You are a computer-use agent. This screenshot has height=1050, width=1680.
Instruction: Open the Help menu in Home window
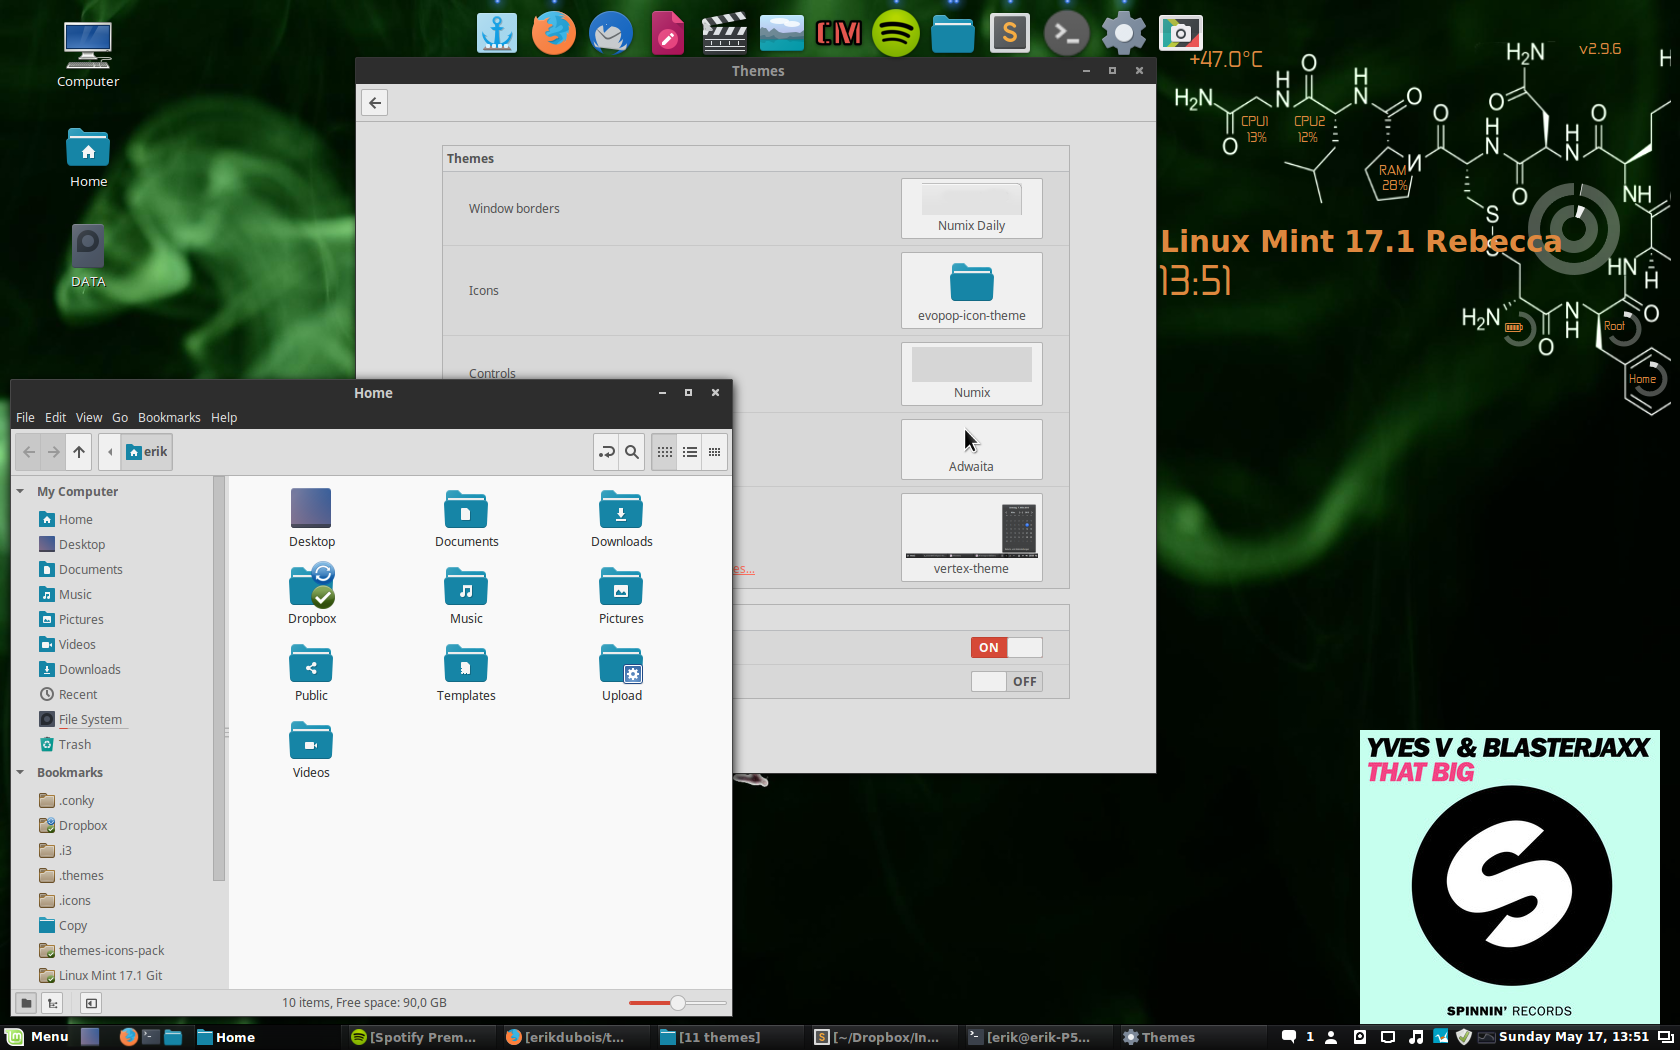point(224,417)
